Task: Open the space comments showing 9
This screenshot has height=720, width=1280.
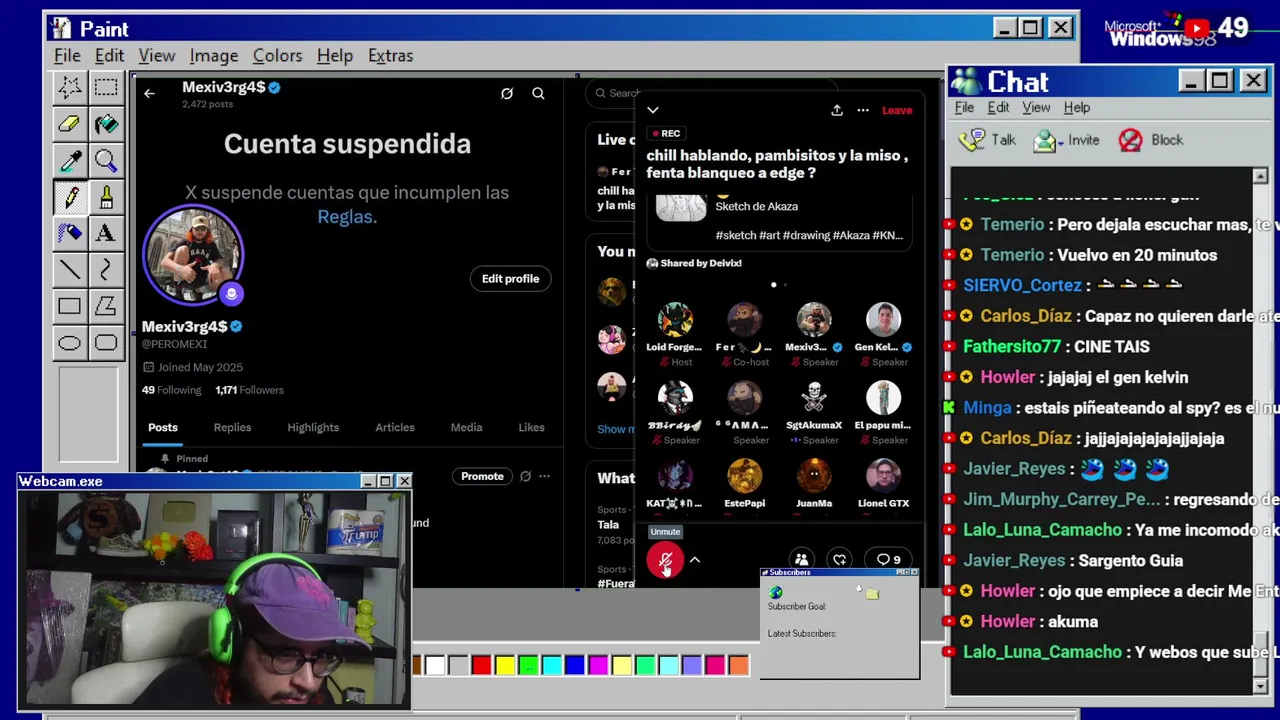Action: point(888,560)
